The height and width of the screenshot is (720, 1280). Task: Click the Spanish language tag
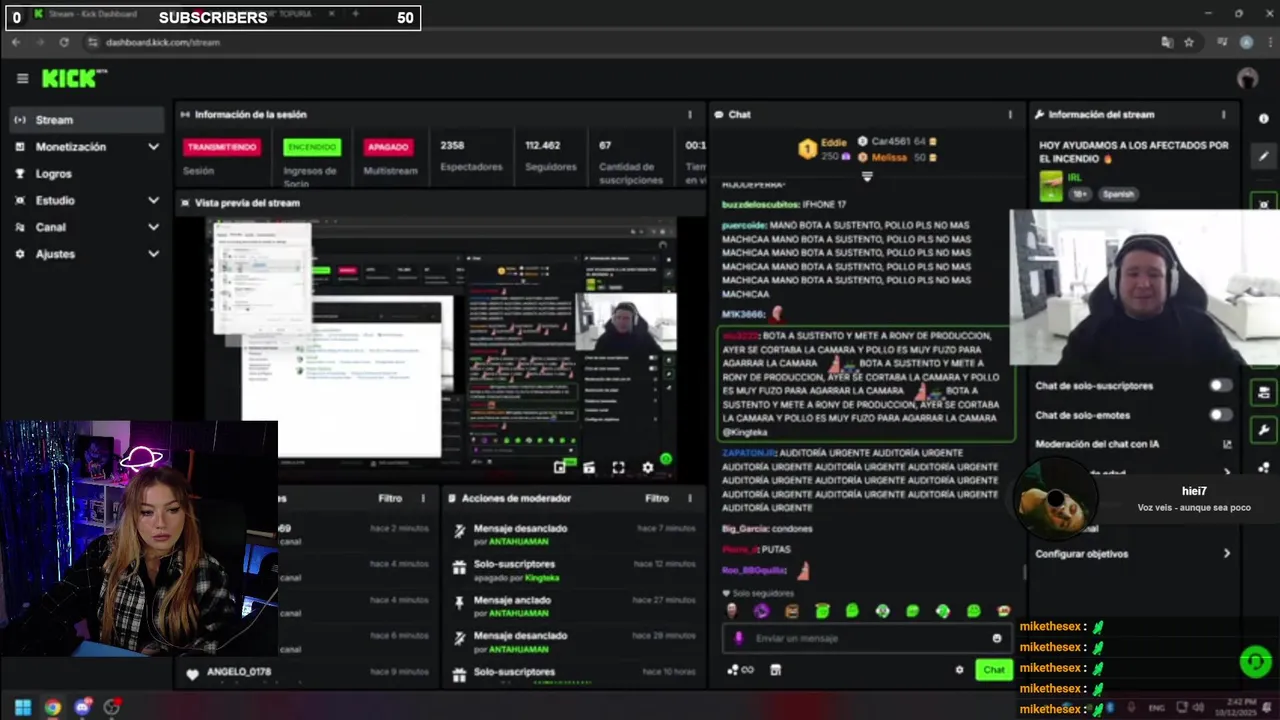pos(1118,195)
